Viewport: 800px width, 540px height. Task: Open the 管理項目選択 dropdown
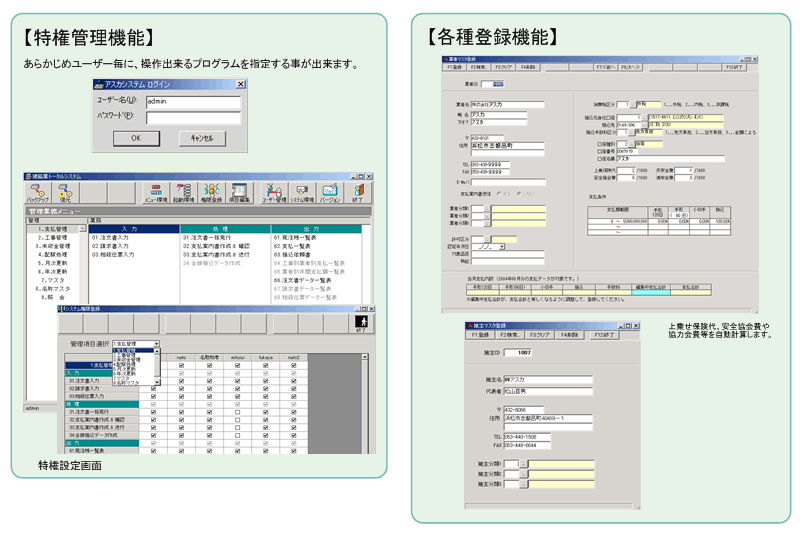(156, 343)
